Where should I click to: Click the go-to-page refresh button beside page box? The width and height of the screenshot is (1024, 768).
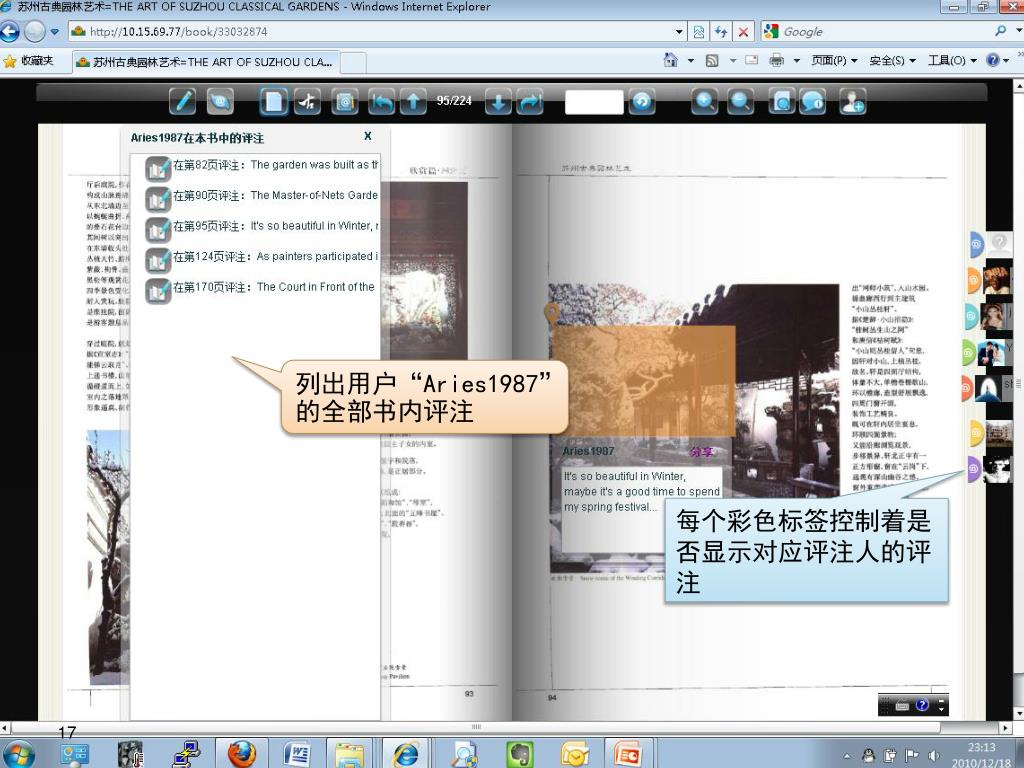pos(641,101)
